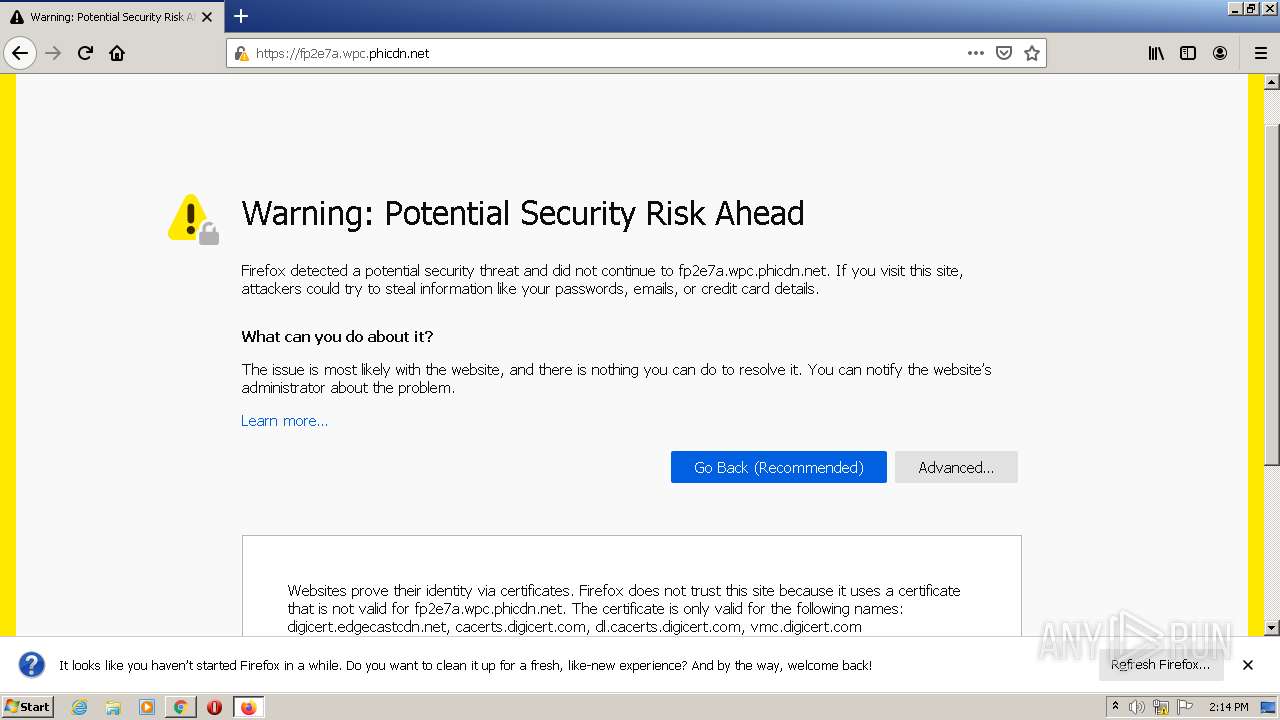Open the Learn more… link
Image resolution: width=1280 pixels, height=720 pixels.
pos(284,421)
